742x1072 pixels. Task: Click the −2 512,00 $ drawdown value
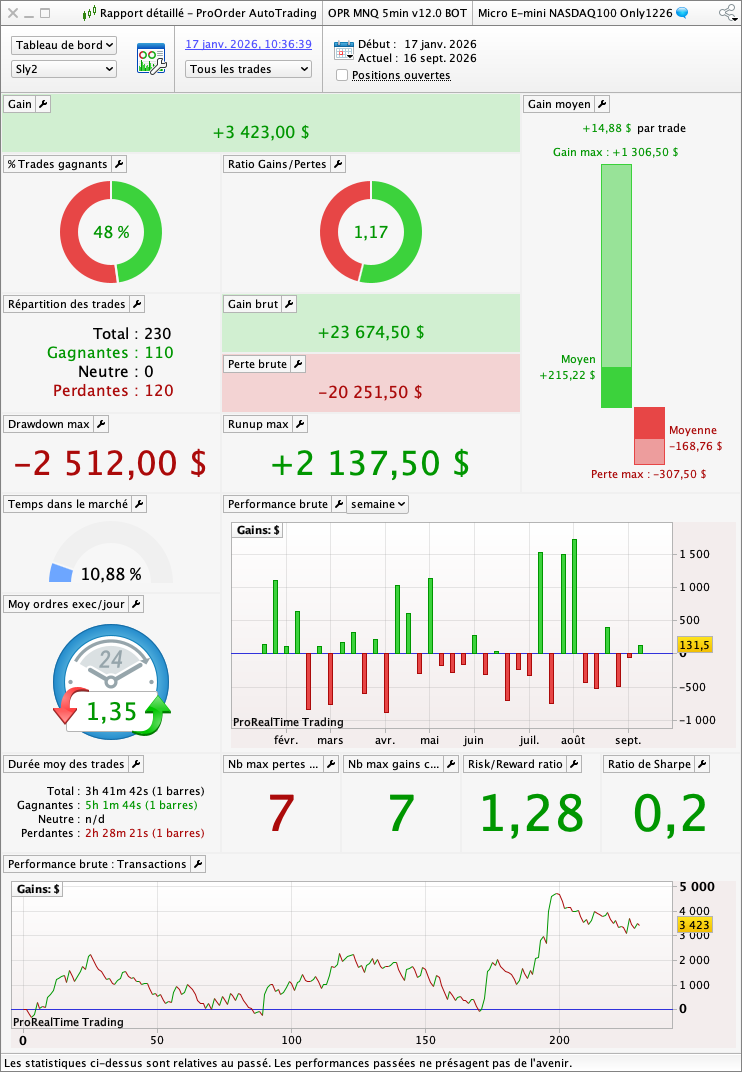(110, 463)
